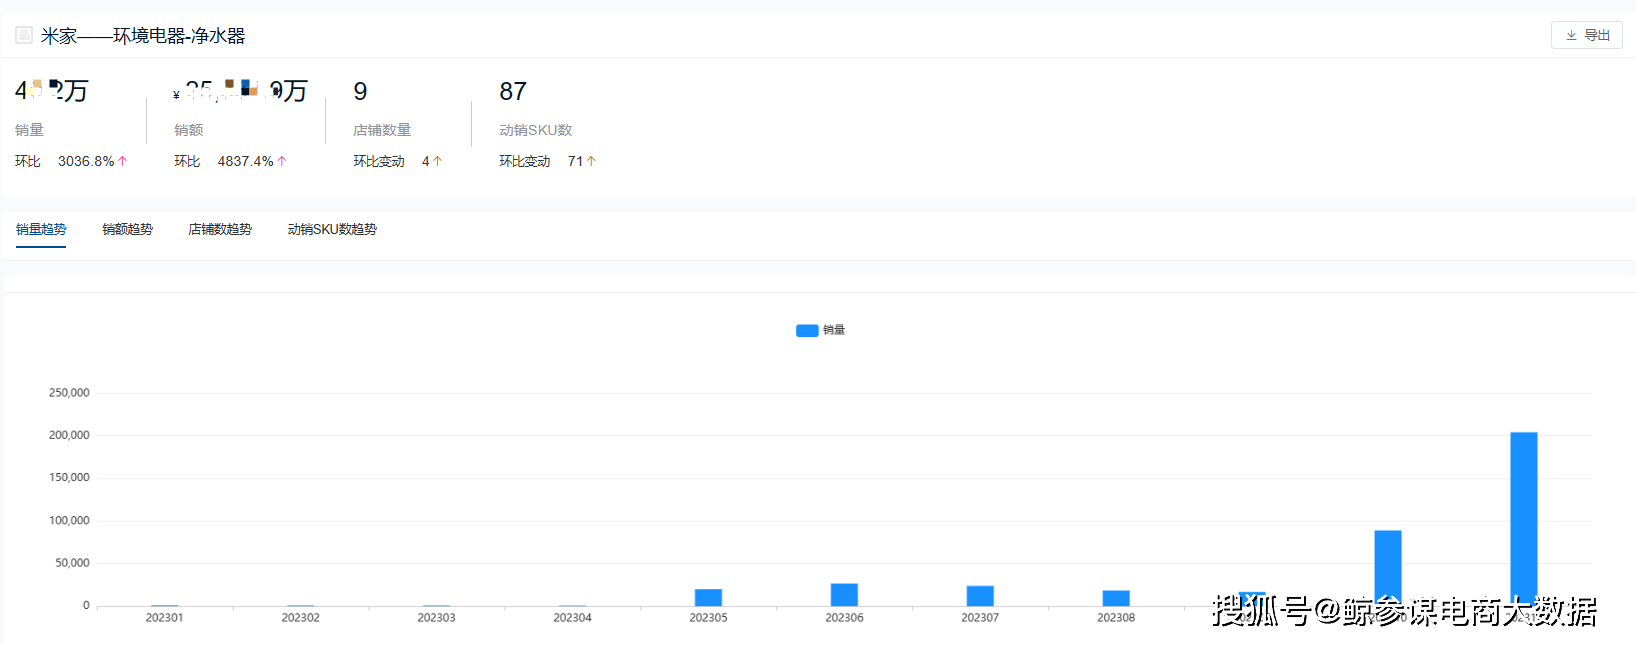The image size is (1636, 645).
Task: Click the up arrow next to SKU change 71
Action: coord(591,161)
